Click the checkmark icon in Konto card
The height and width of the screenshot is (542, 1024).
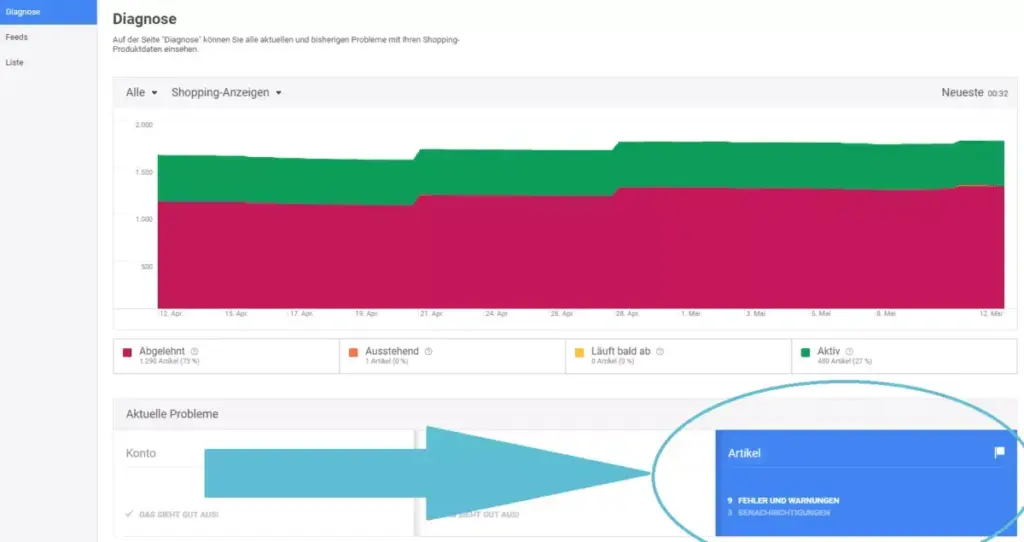coord(130,514)
